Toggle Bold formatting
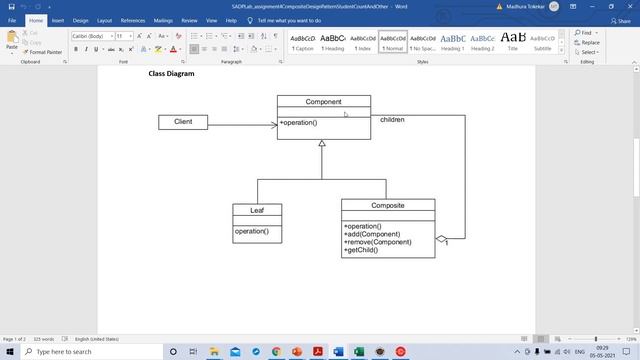Image resolution: width=640 pixels, height=360 pixels. point(76,49)
